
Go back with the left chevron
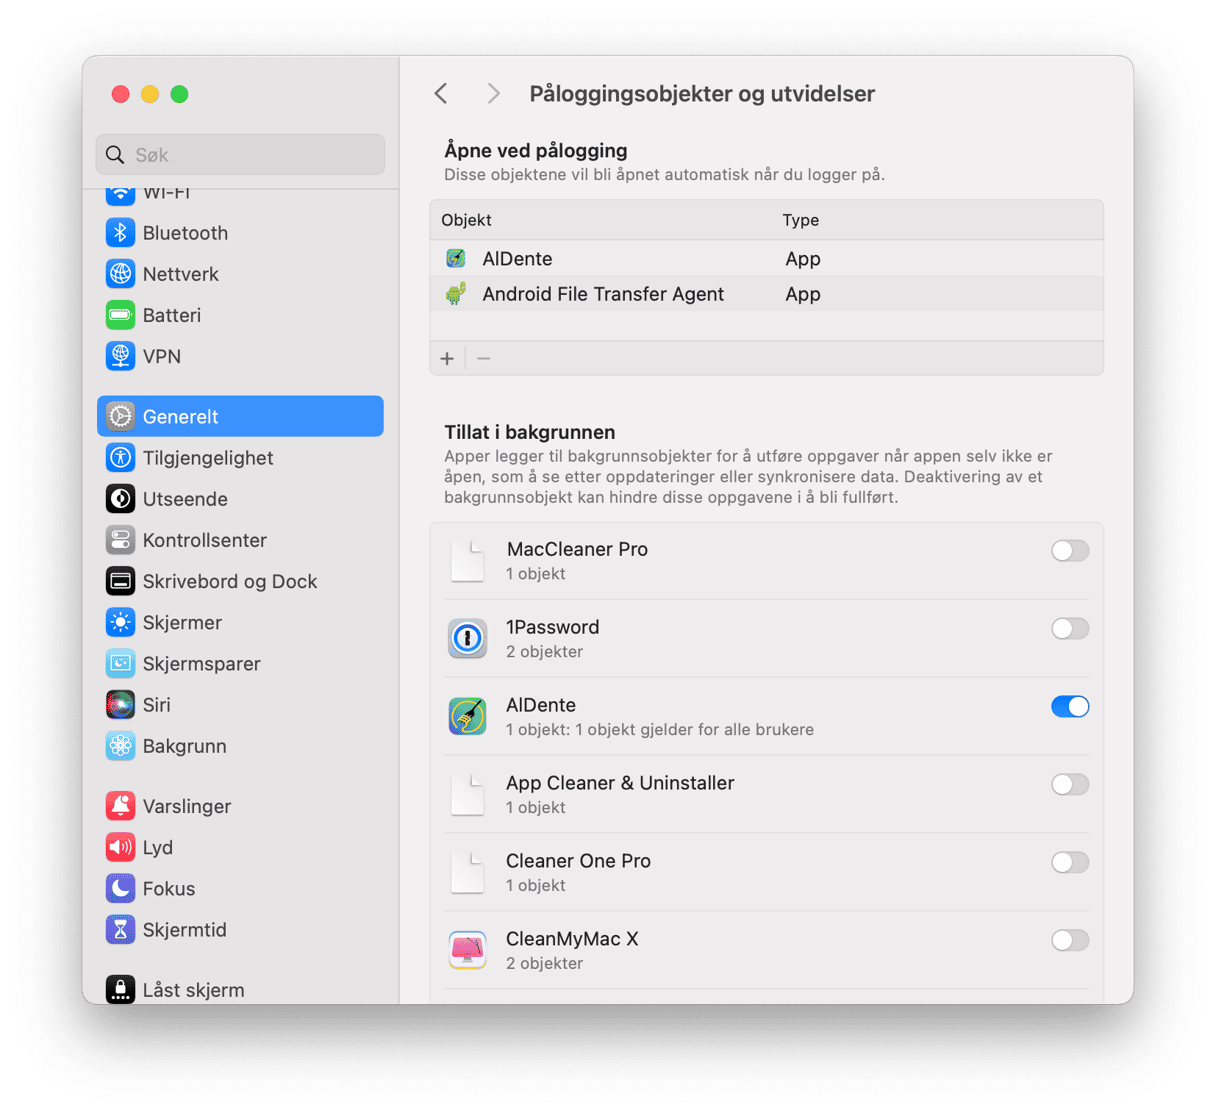(x=441, y=94)
